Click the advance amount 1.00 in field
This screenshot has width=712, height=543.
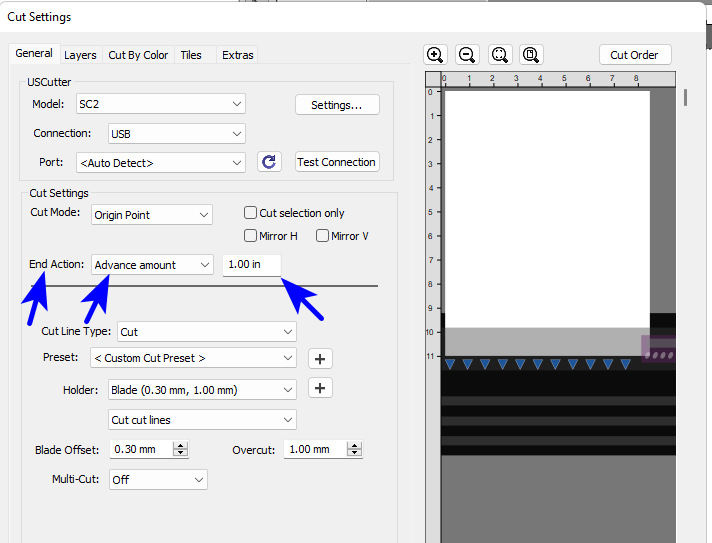pos(252,265)
